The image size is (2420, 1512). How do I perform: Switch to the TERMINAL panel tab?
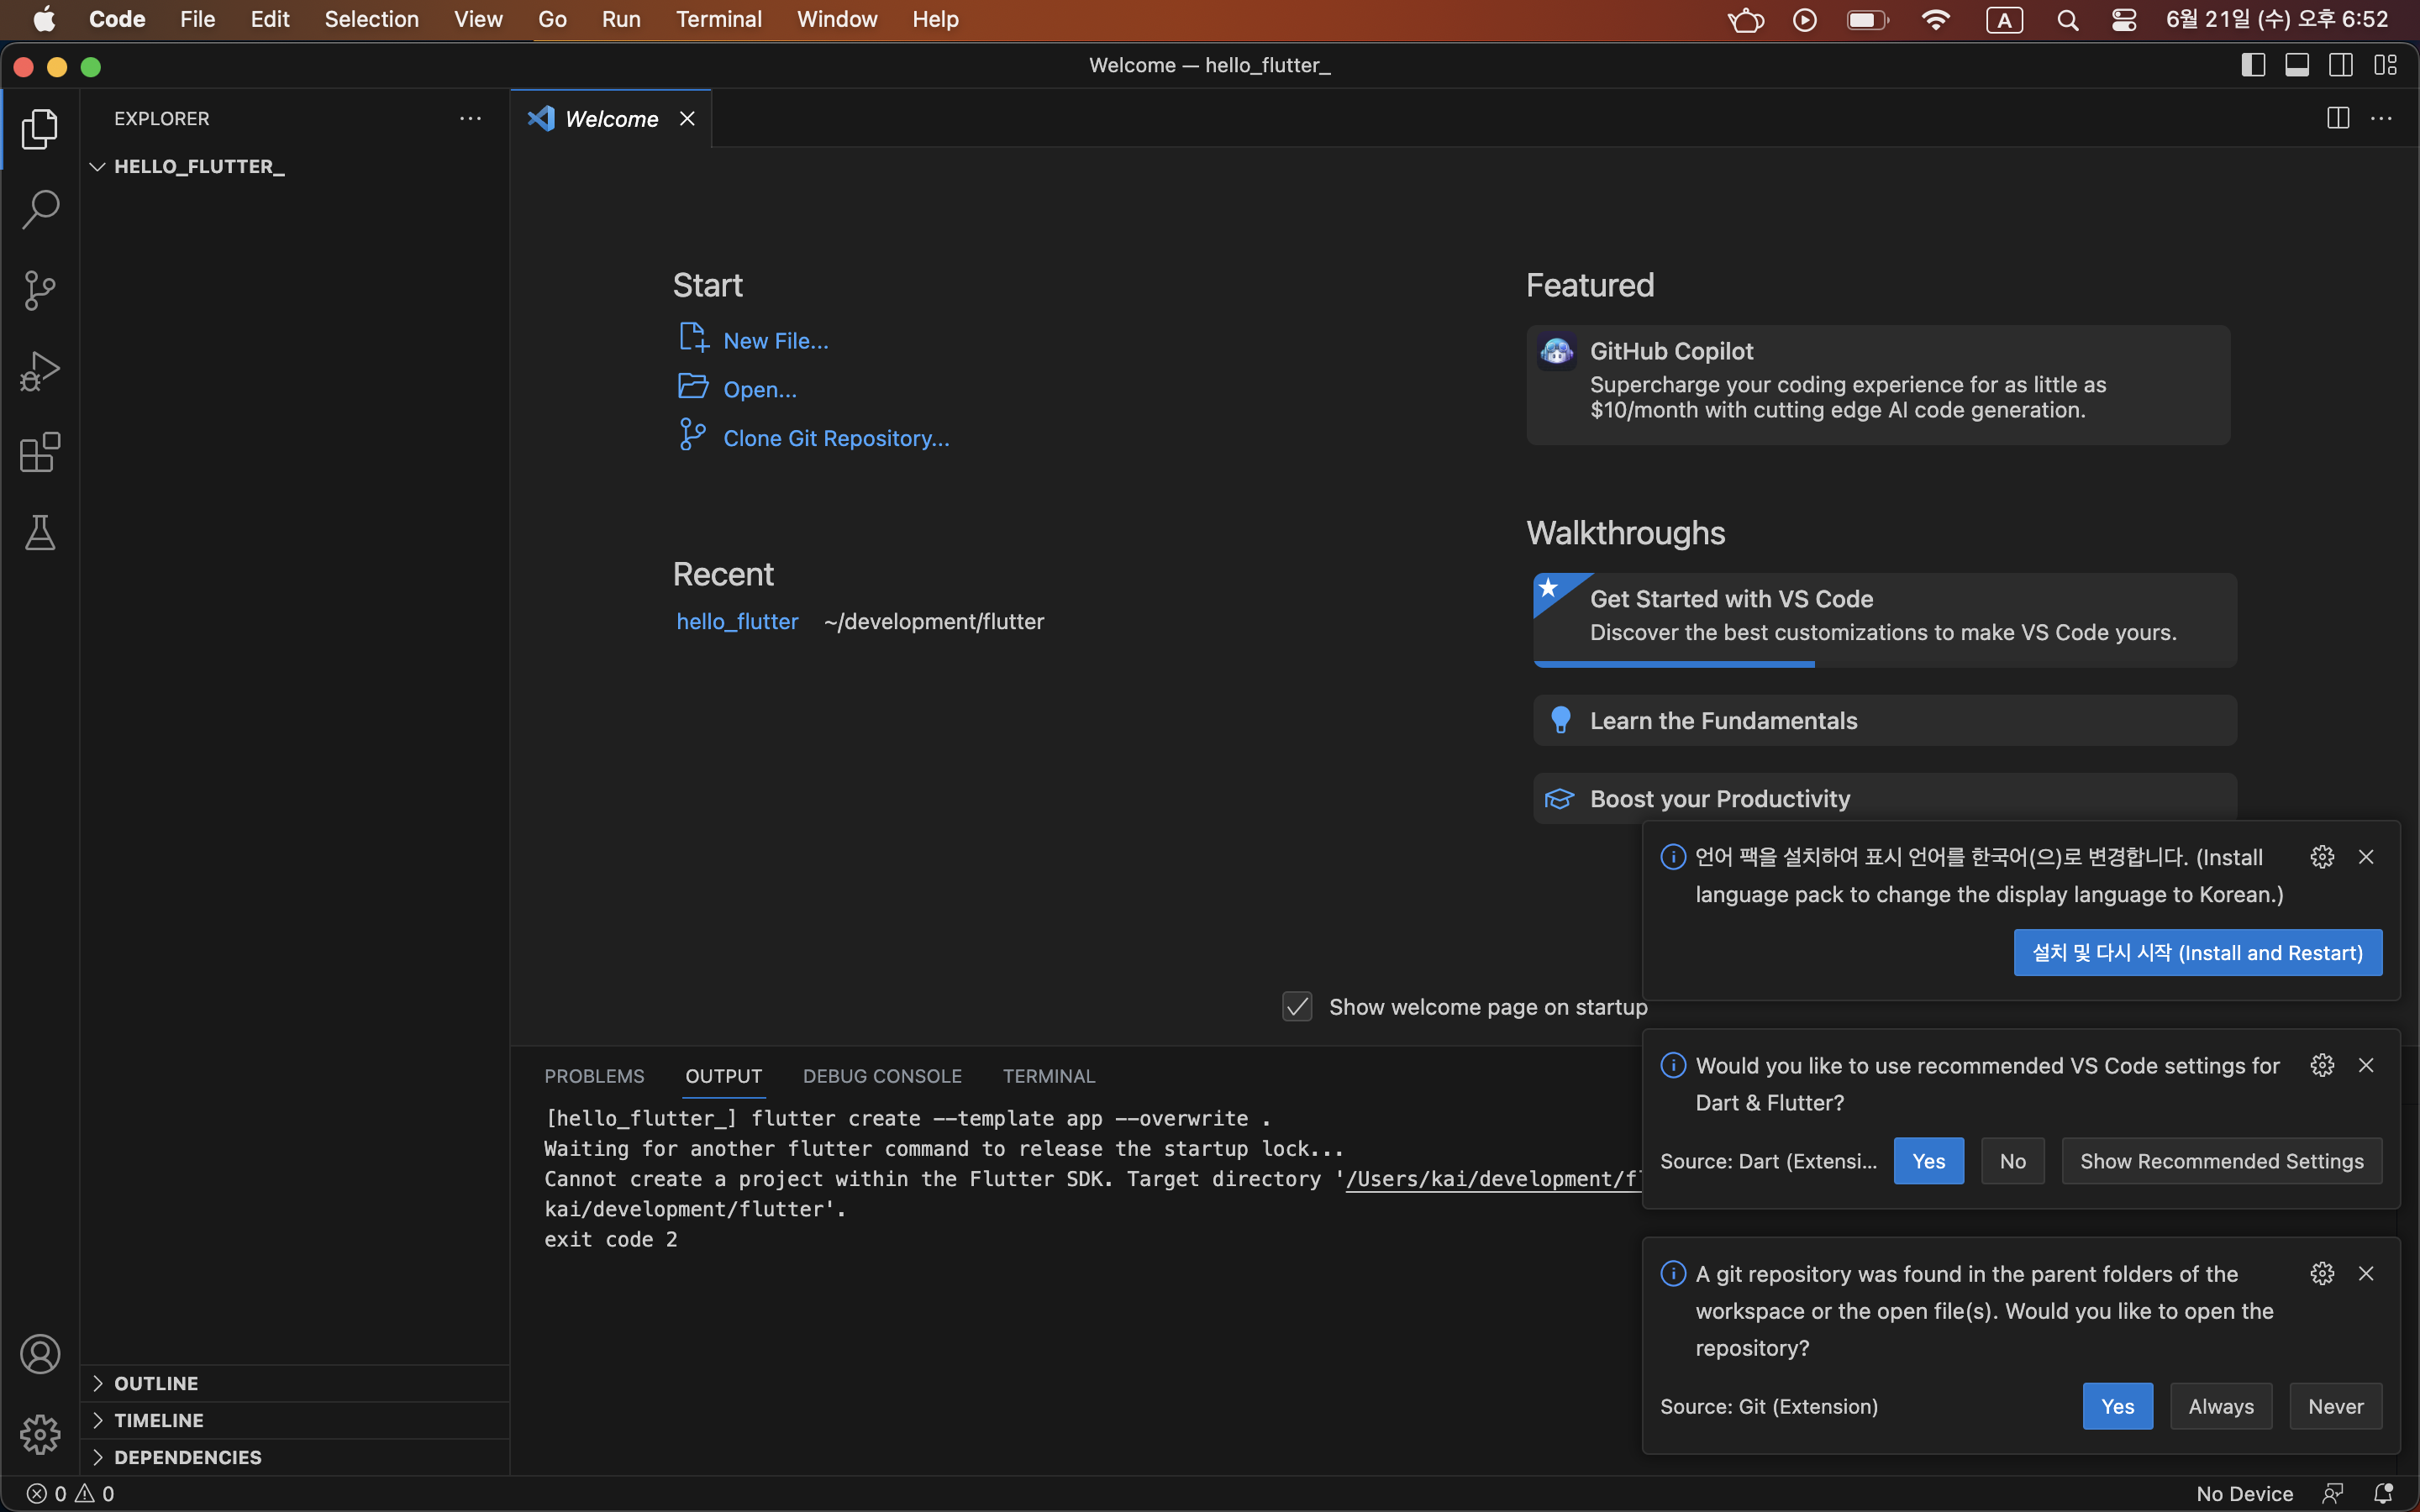coord(1049,1076)
